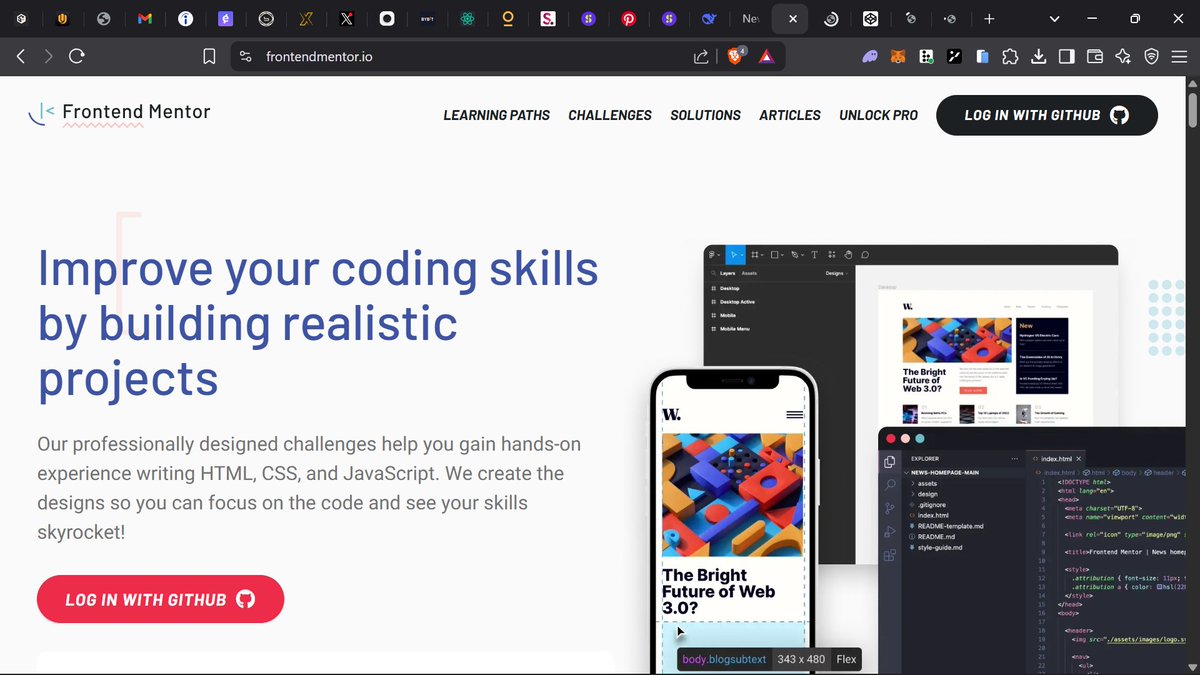The image size is (1200, 675).
Task: Switch to the React logo tab
Action: tap(467, 18)
